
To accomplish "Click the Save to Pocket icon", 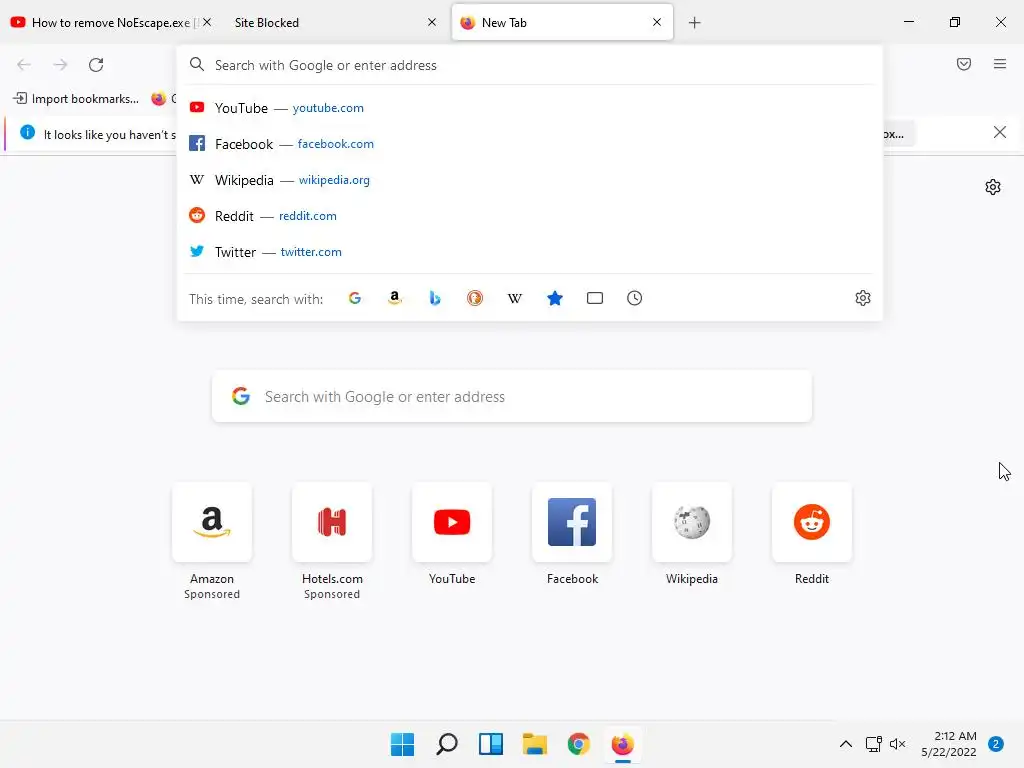I will pos(964,64).
